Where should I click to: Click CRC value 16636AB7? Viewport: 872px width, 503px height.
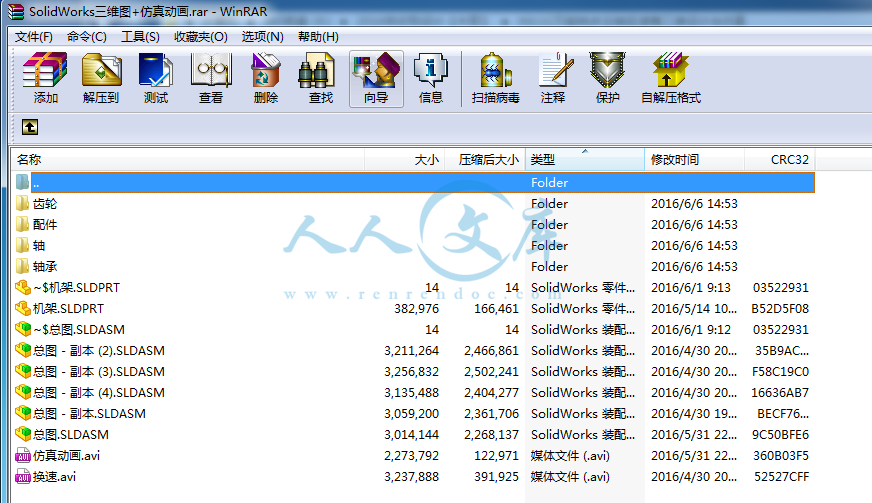click(x=780, y=393)
